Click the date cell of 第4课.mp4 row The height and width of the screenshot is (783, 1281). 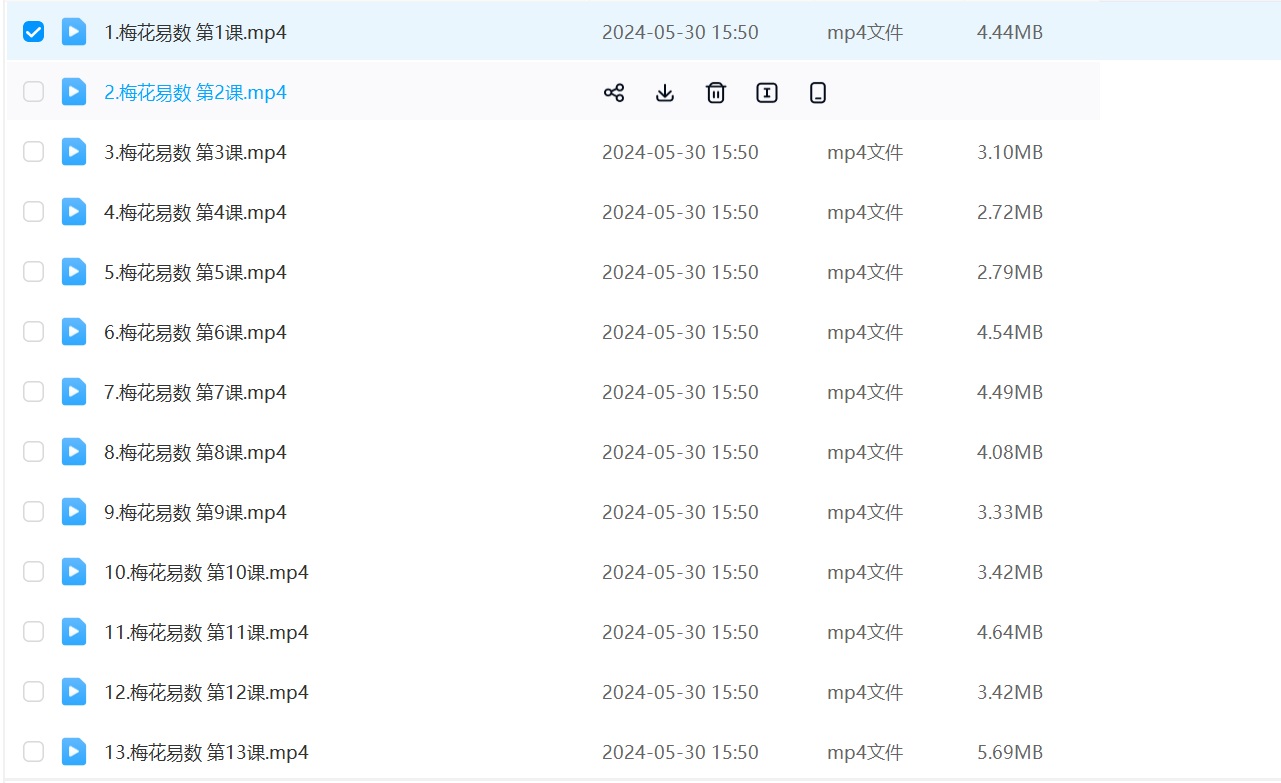point(680,213)
